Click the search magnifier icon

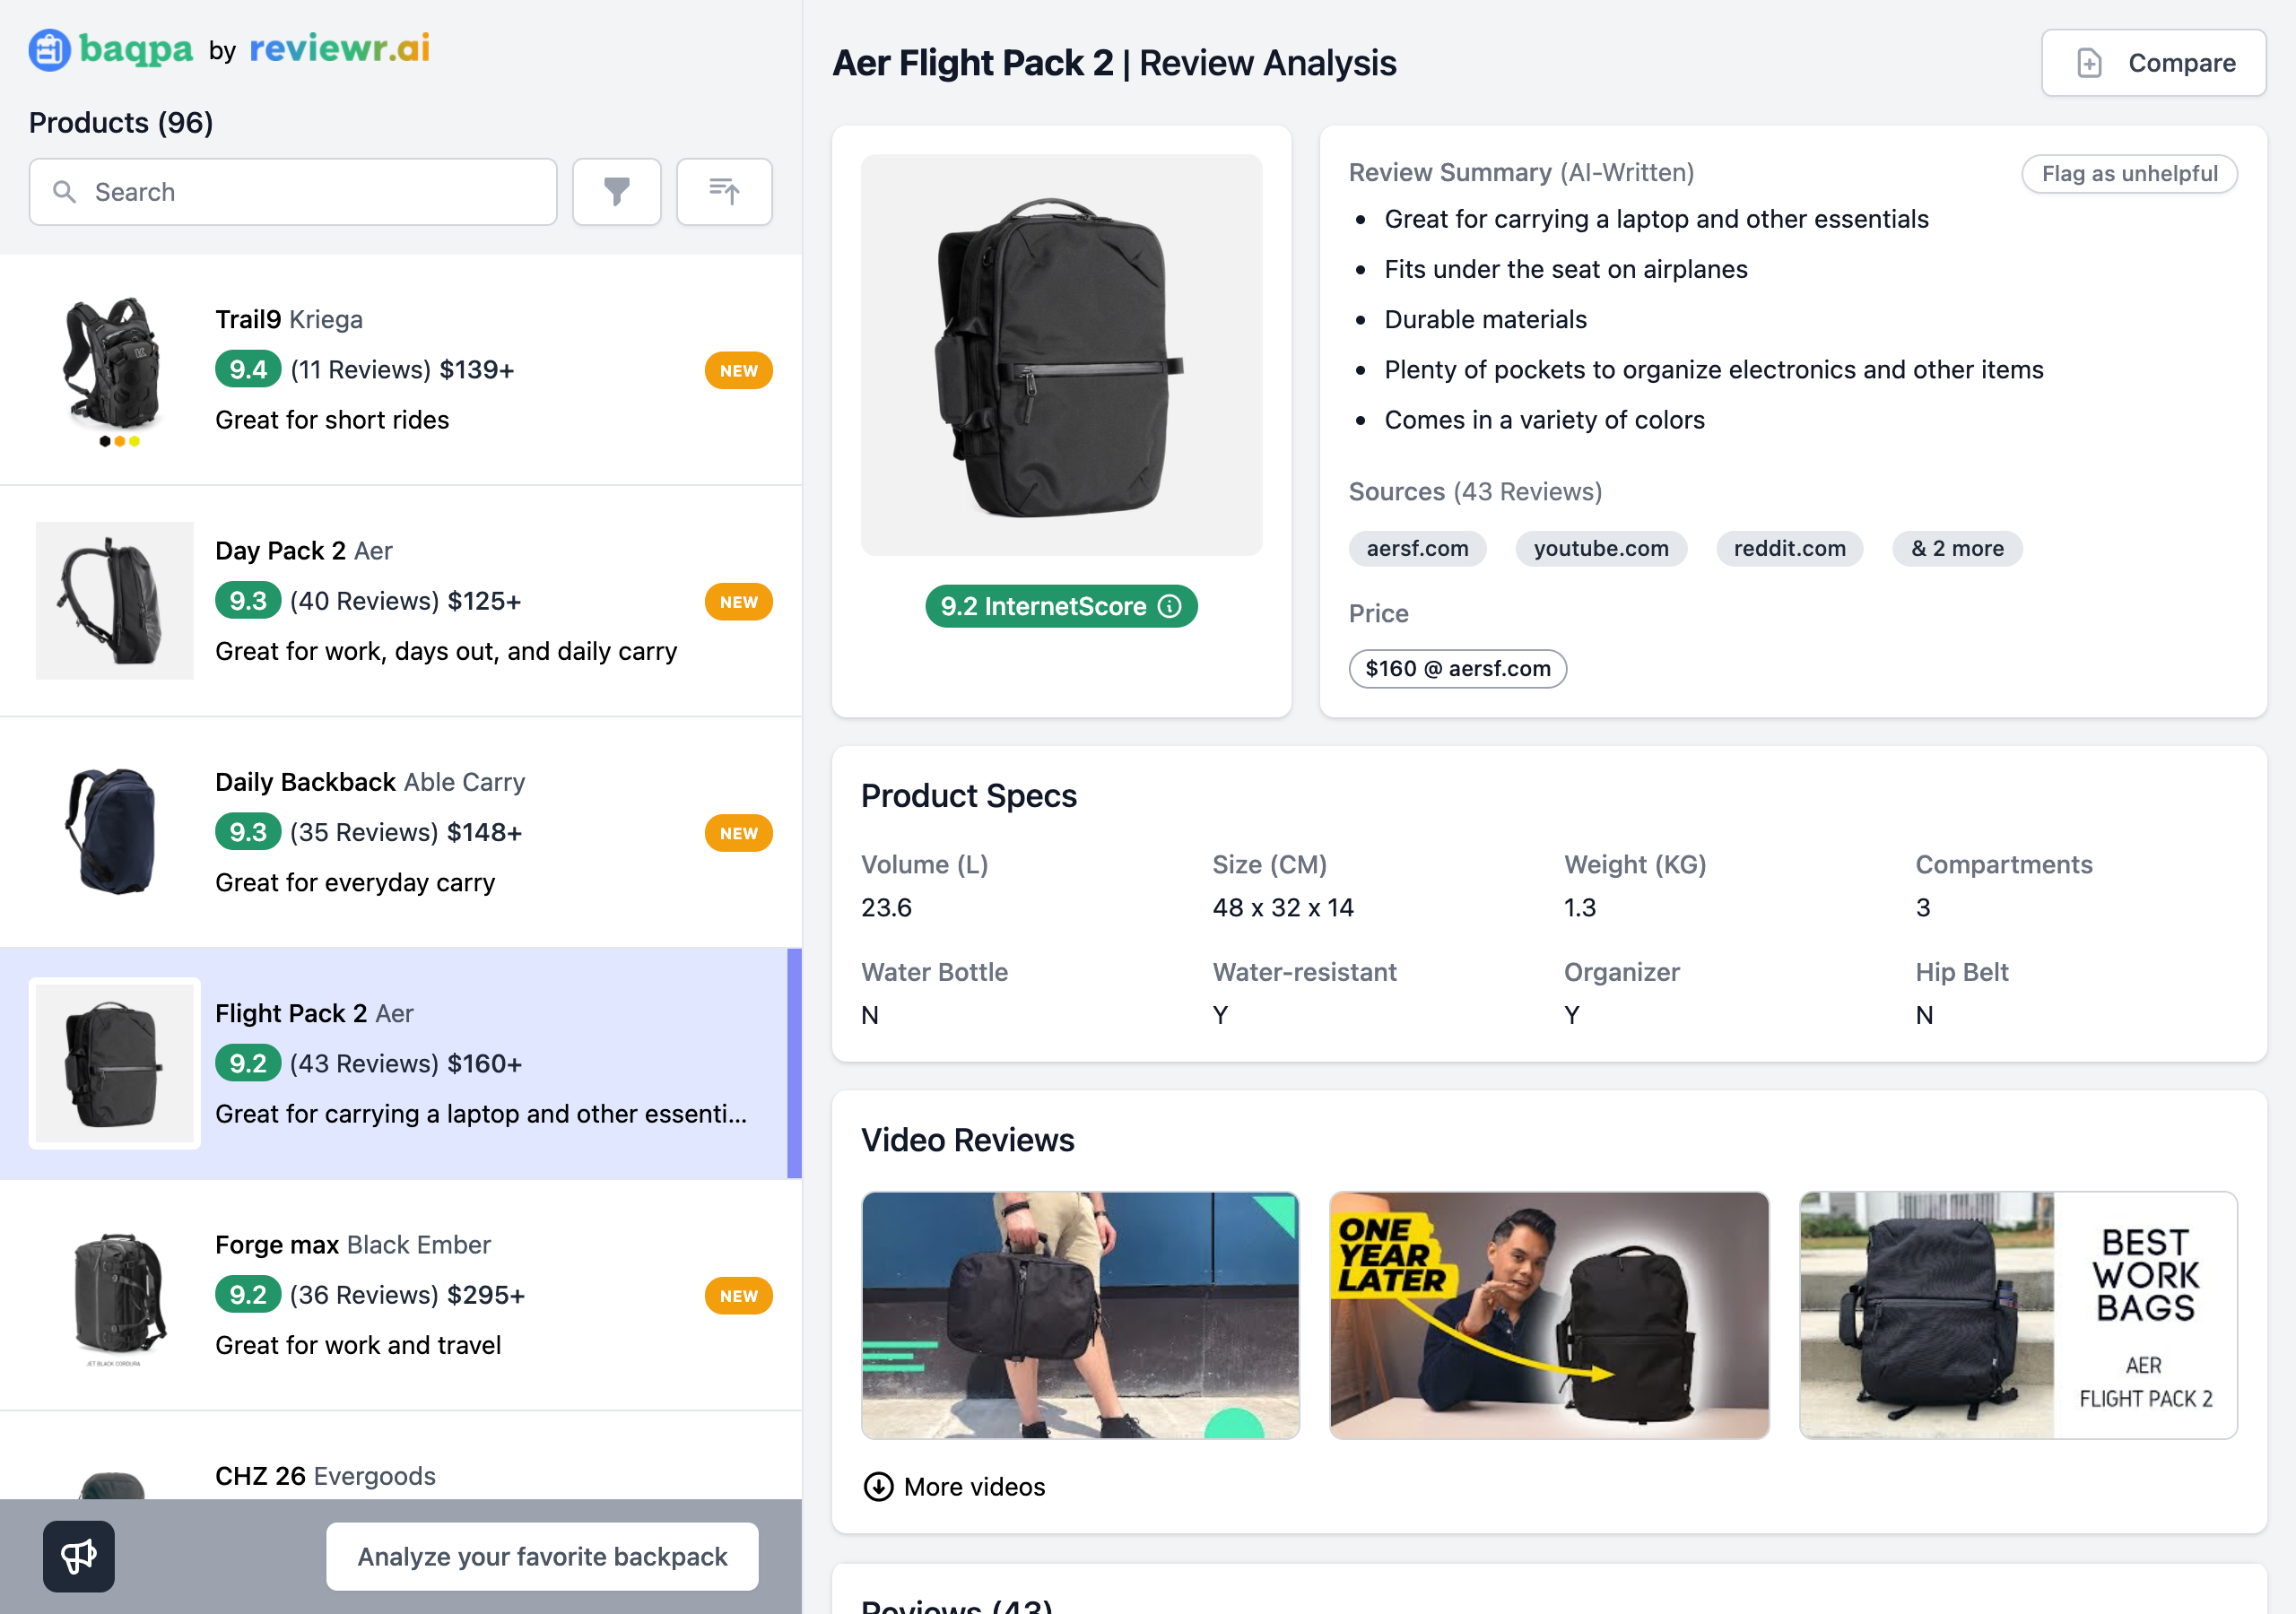pos(64,191)
